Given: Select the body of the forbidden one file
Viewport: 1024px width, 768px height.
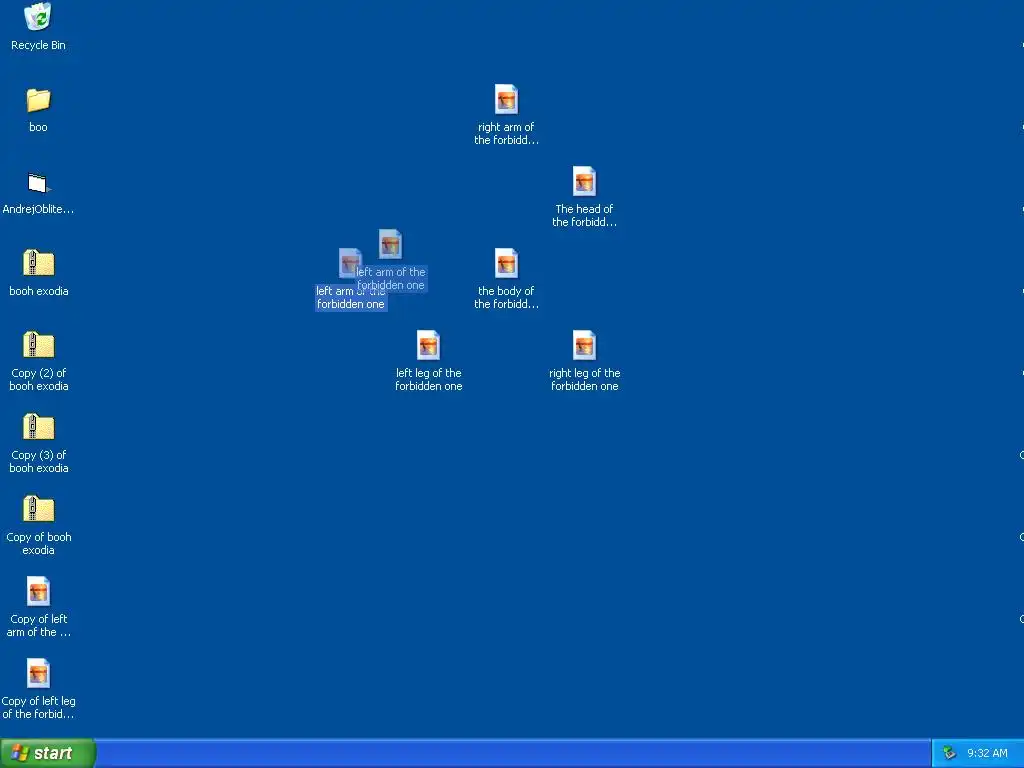Looking at the screenshot, I should pyautogui.click(x=506, y=264).
